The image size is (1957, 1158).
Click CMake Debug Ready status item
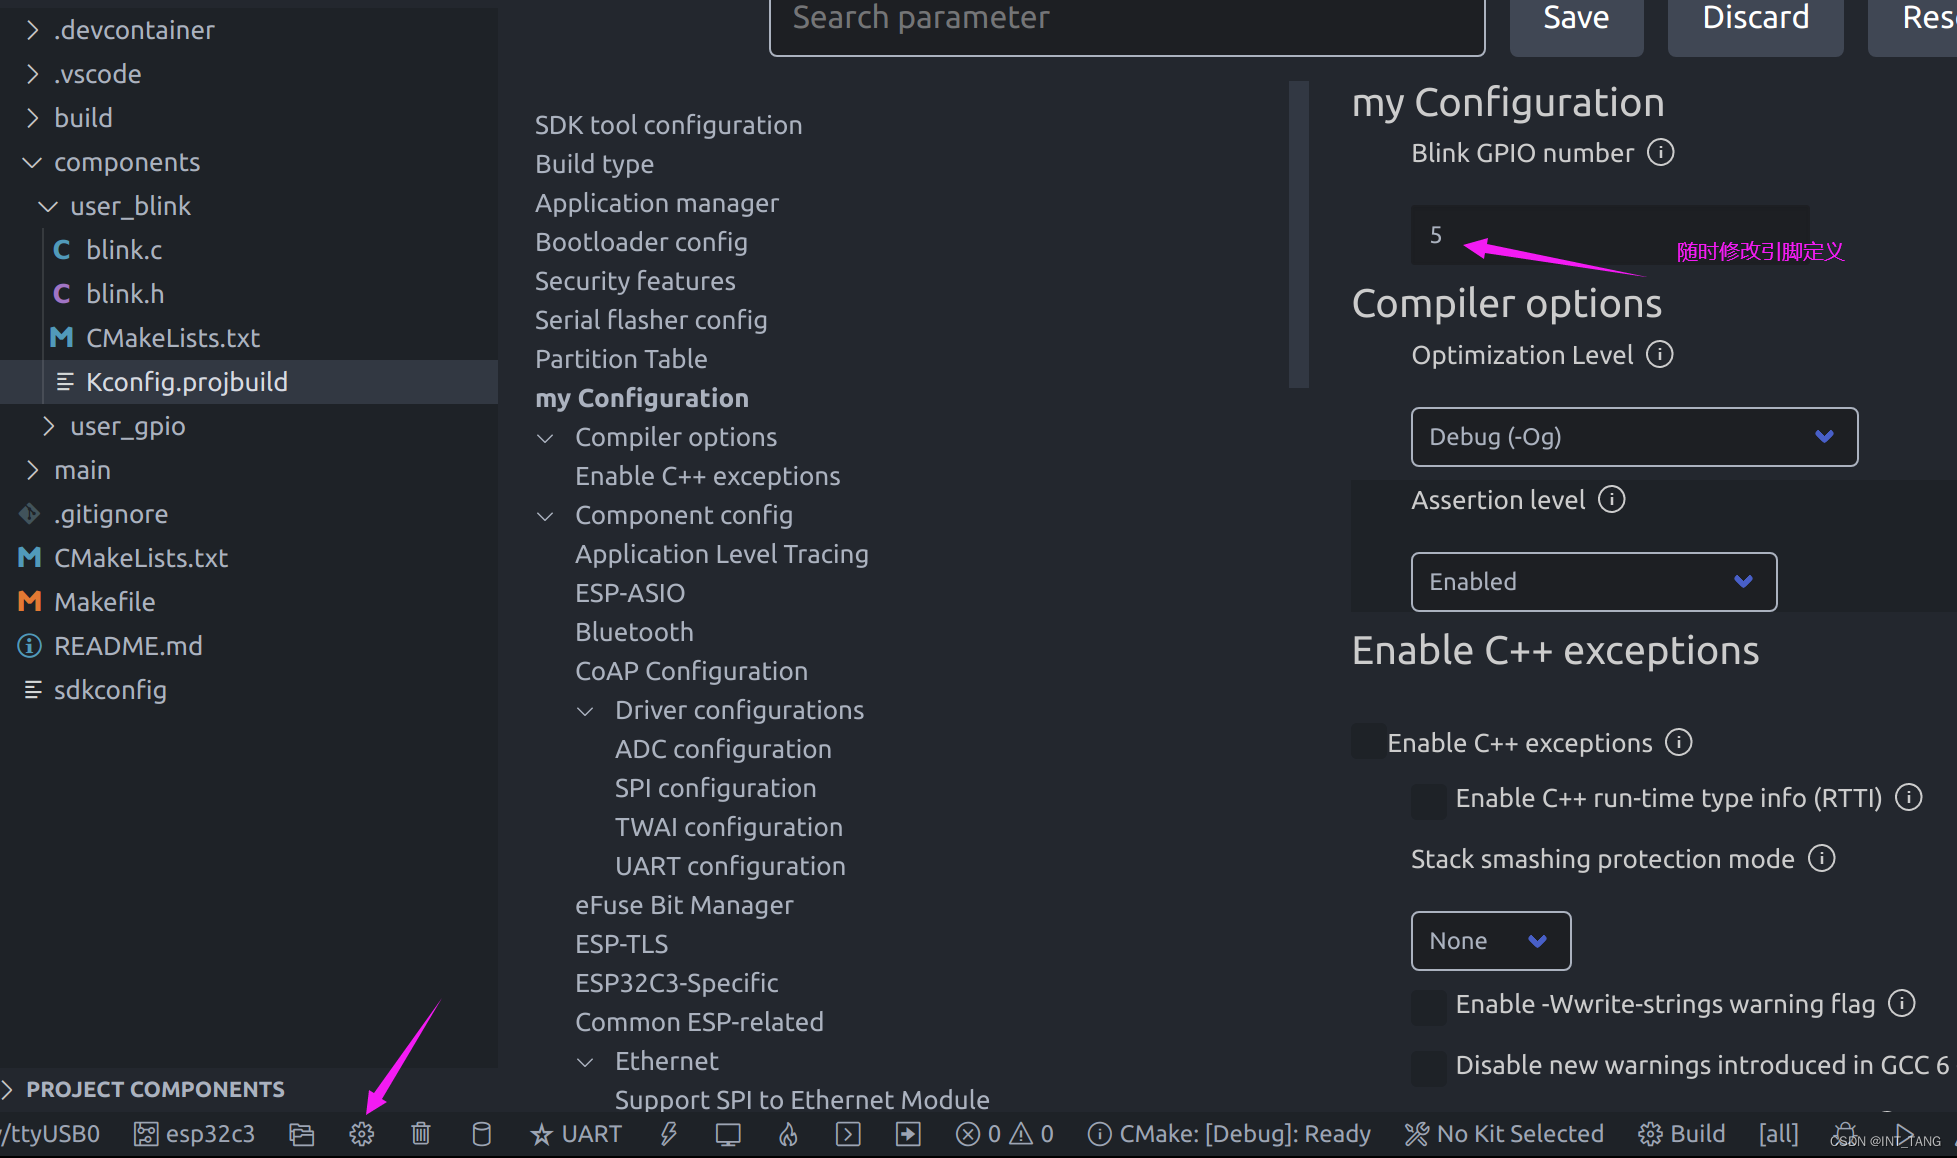tap(1229, 1134)
